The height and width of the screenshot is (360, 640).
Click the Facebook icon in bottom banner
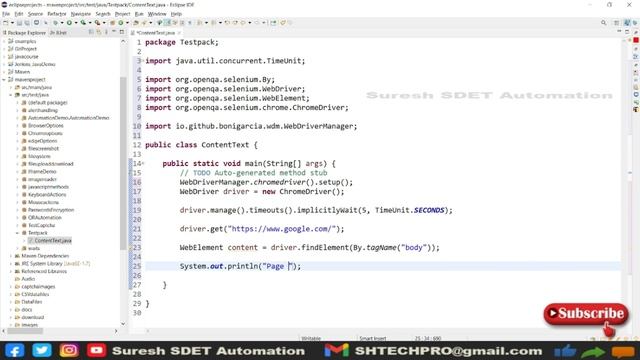pyautogui.click(x=15, y=351)
